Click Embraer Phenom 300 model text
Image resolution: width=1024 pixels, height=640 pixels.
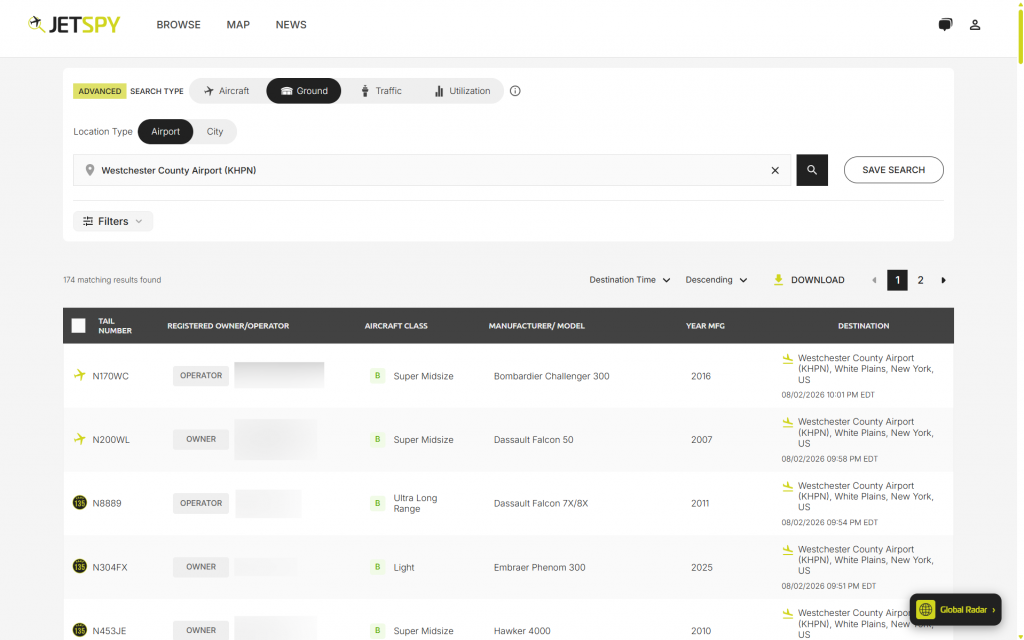click(x=539, y=568)
